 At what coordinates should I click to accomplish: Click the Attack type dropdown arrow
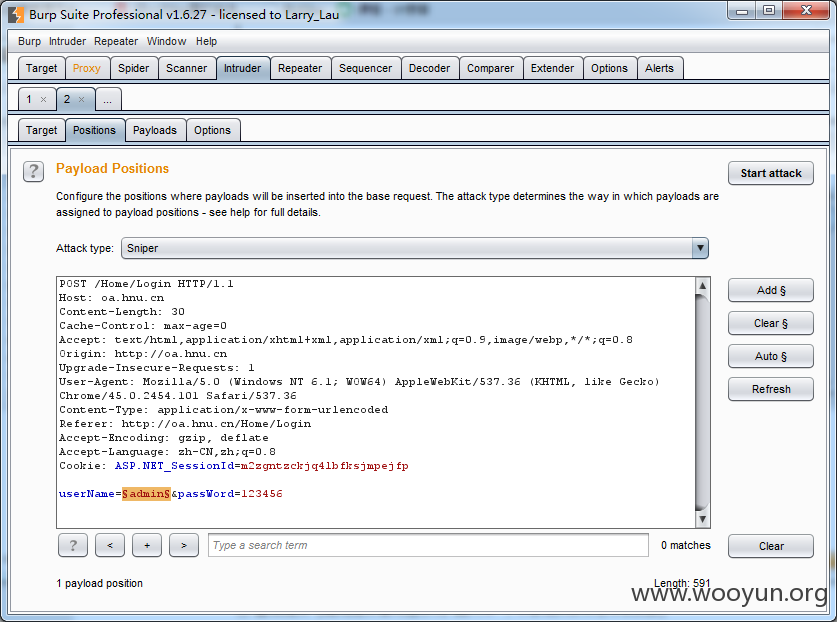[x=700, y=248]
